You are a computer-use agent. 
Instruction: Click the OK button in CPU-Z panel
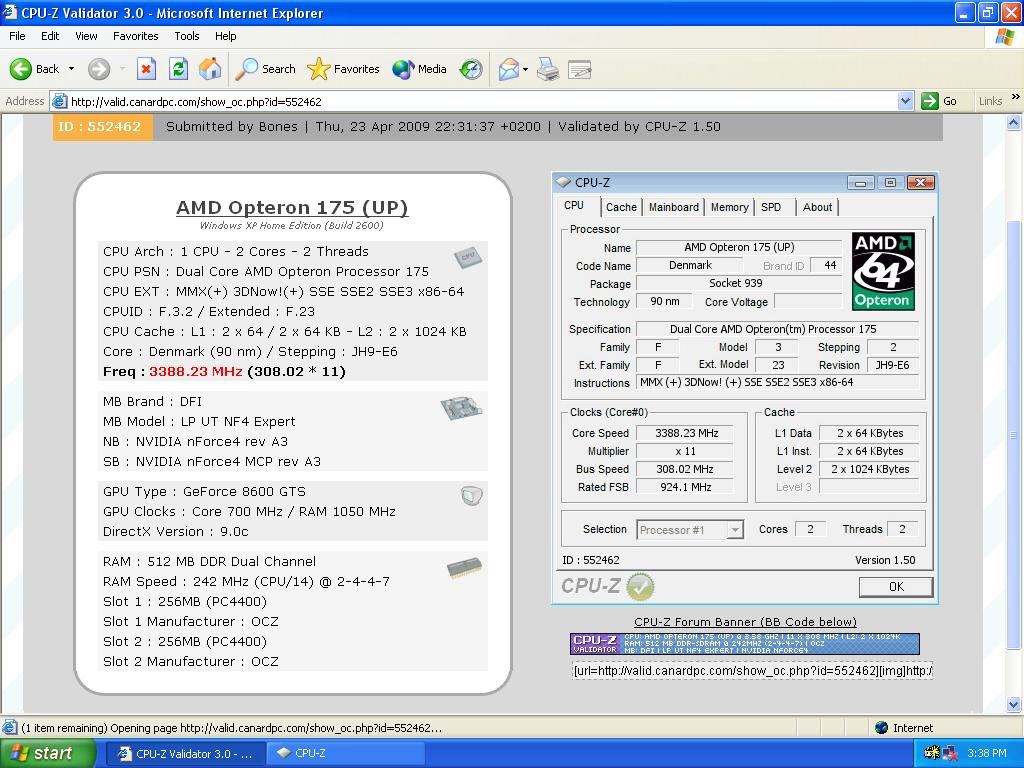[896, 586]
